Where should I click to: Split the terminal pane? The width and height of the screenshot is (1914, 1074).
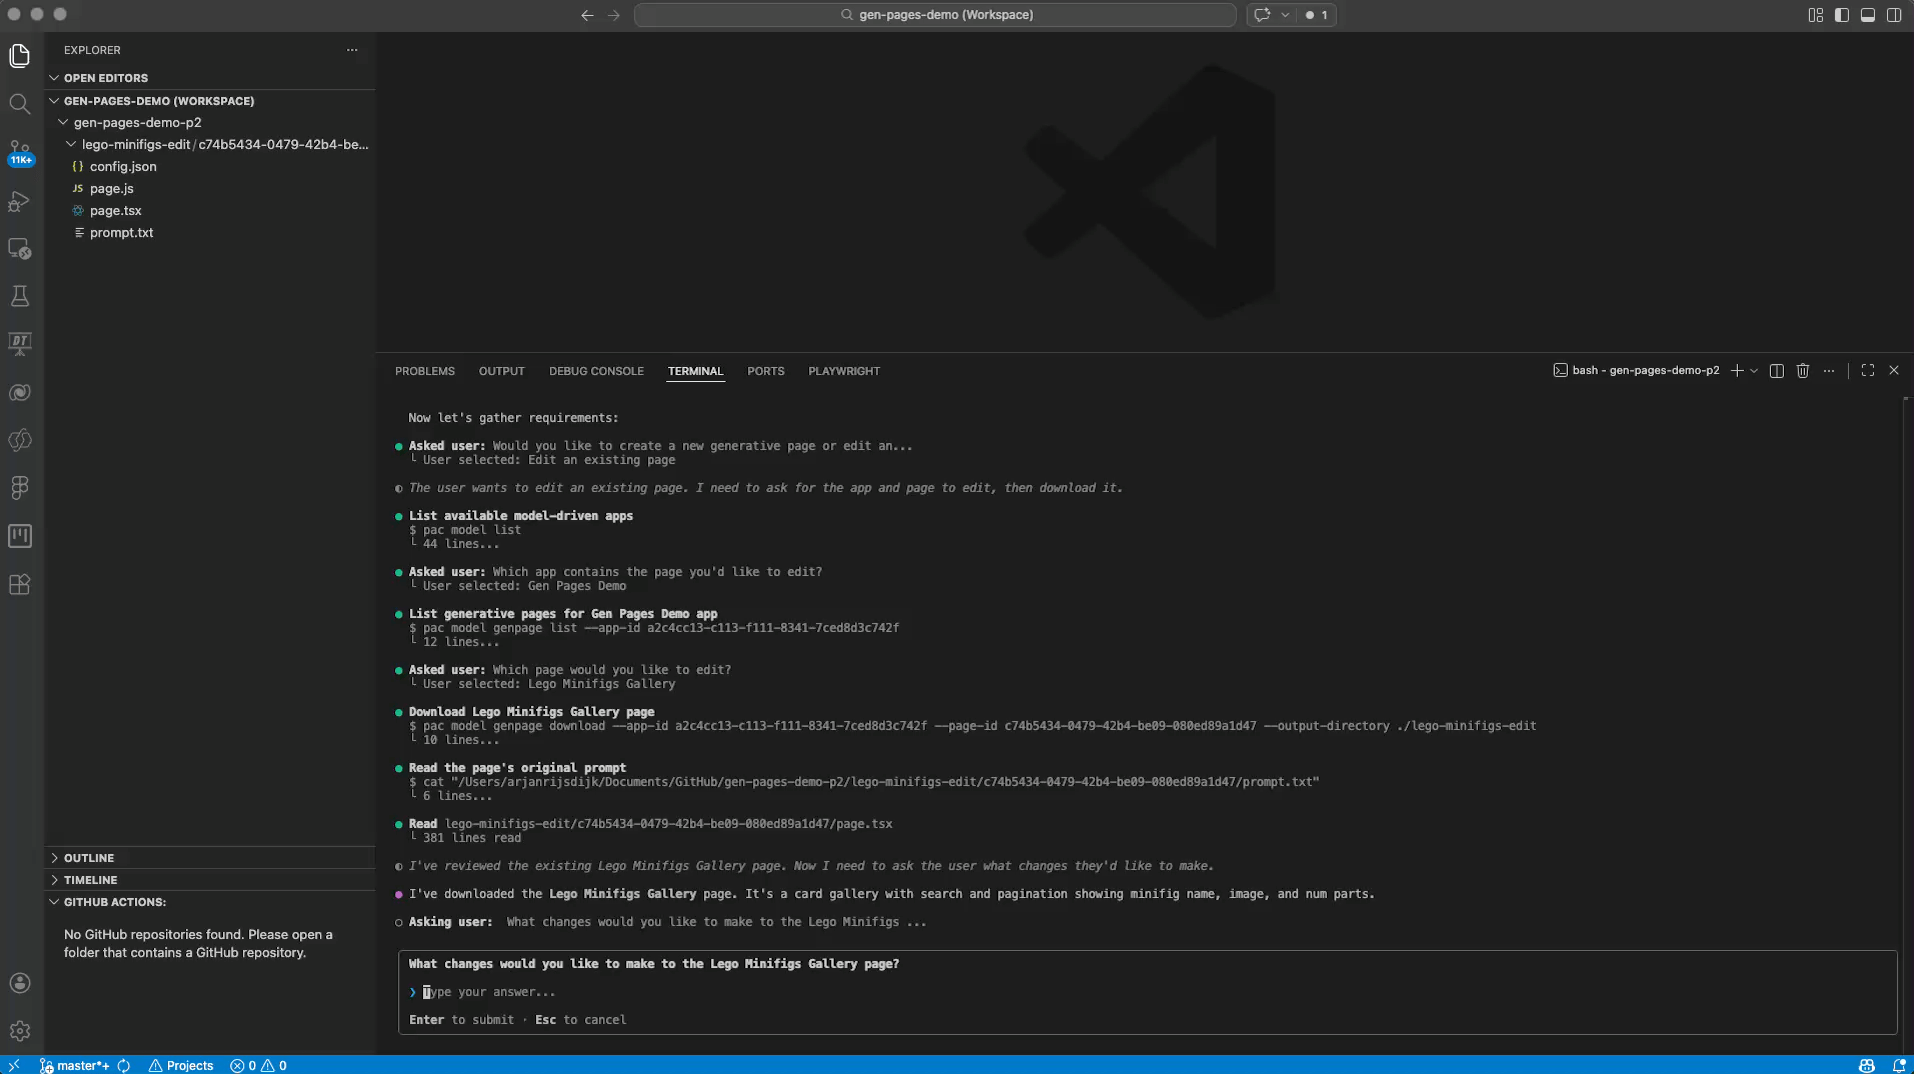pyautogui.click(x=1776, y=370)
